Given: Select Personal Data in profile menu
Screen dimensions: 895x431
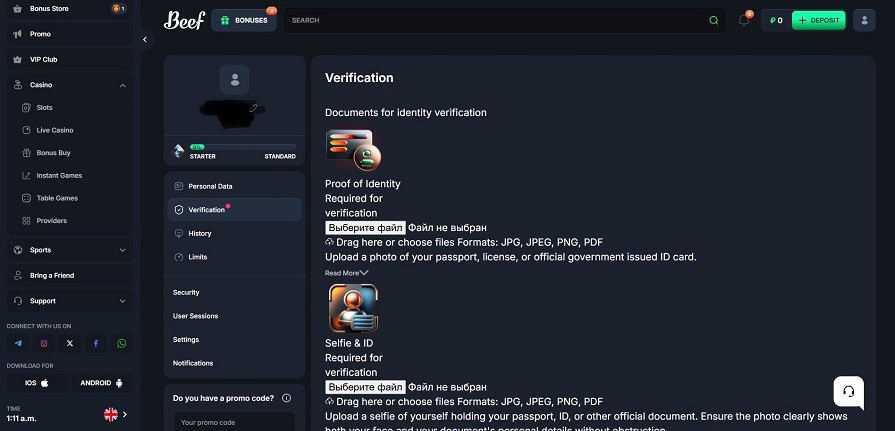Looking at the screenshot, I should pyautogui.click(x=210, y=186).
